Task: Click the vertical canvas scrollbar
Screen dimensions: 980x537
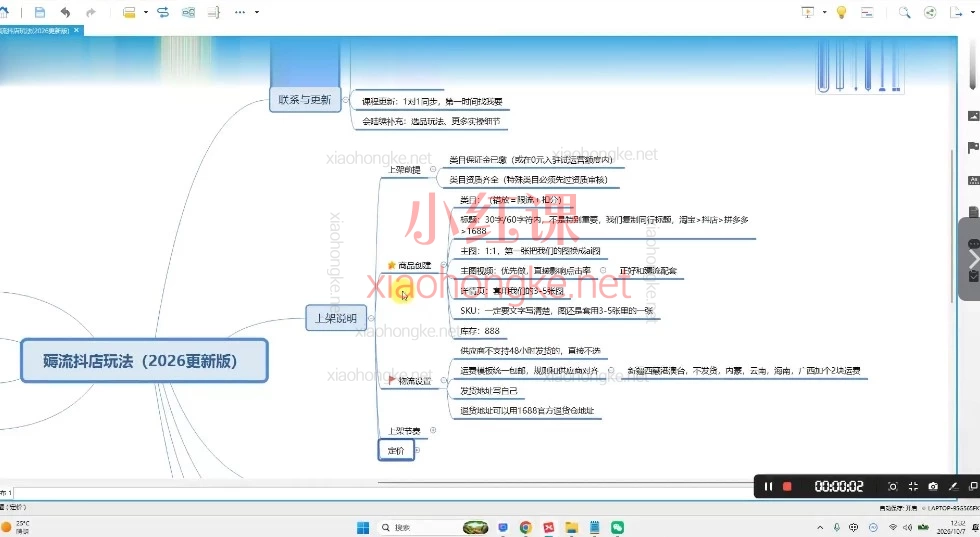Action: pos(952,226)
